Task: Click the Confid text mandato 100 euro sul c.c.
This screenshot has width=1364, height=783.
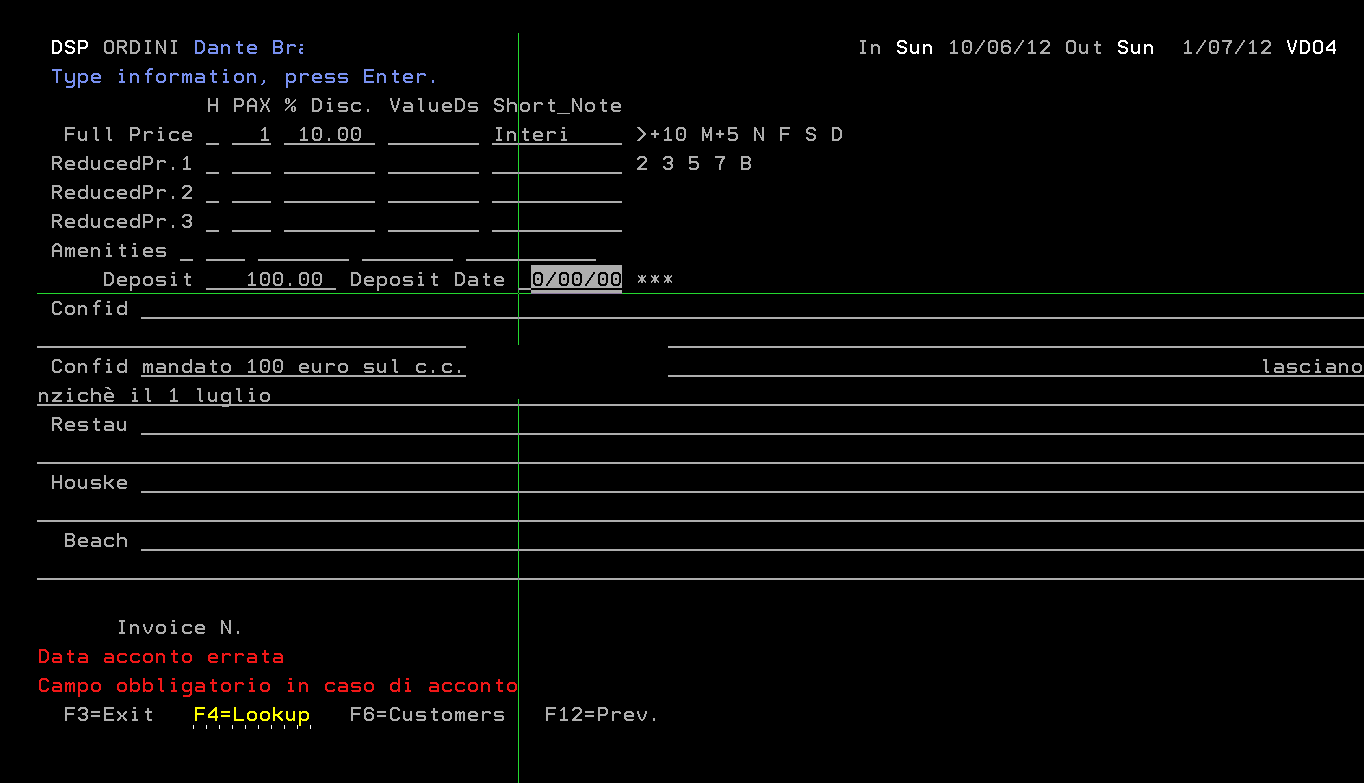Action: pos(300,366)
